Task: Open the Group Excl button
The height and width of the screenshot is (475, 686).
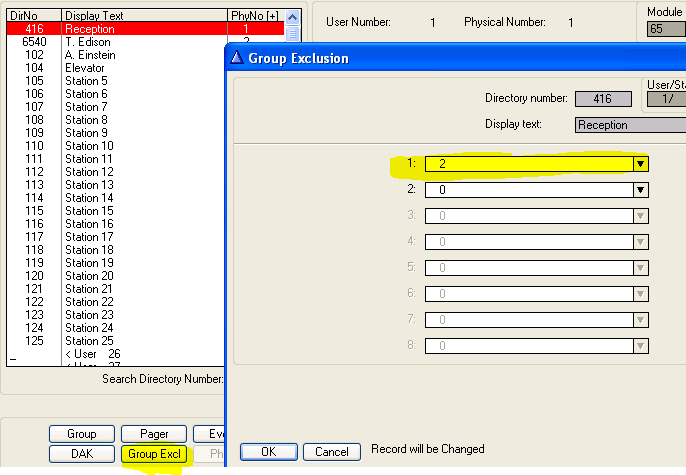Action: pos(154,454)
